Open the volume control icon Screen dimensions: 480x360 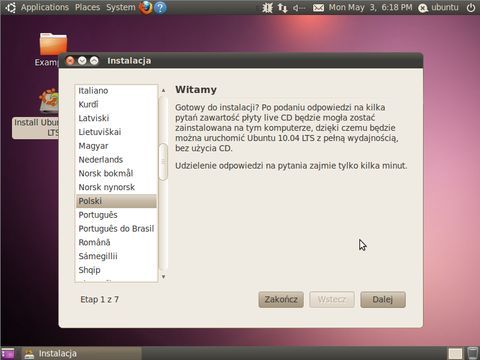click(299, 7)
